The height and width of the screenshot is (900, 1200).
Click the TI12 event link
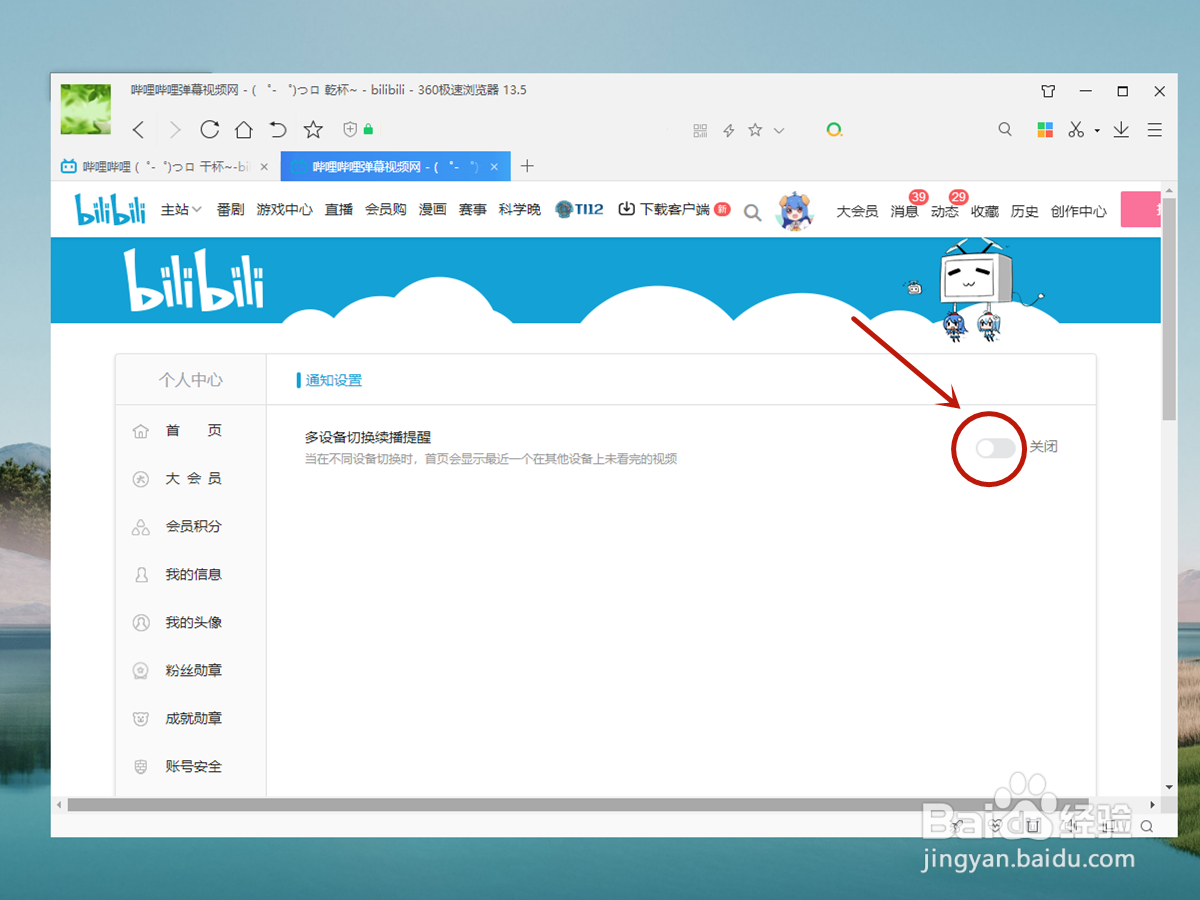579,209
